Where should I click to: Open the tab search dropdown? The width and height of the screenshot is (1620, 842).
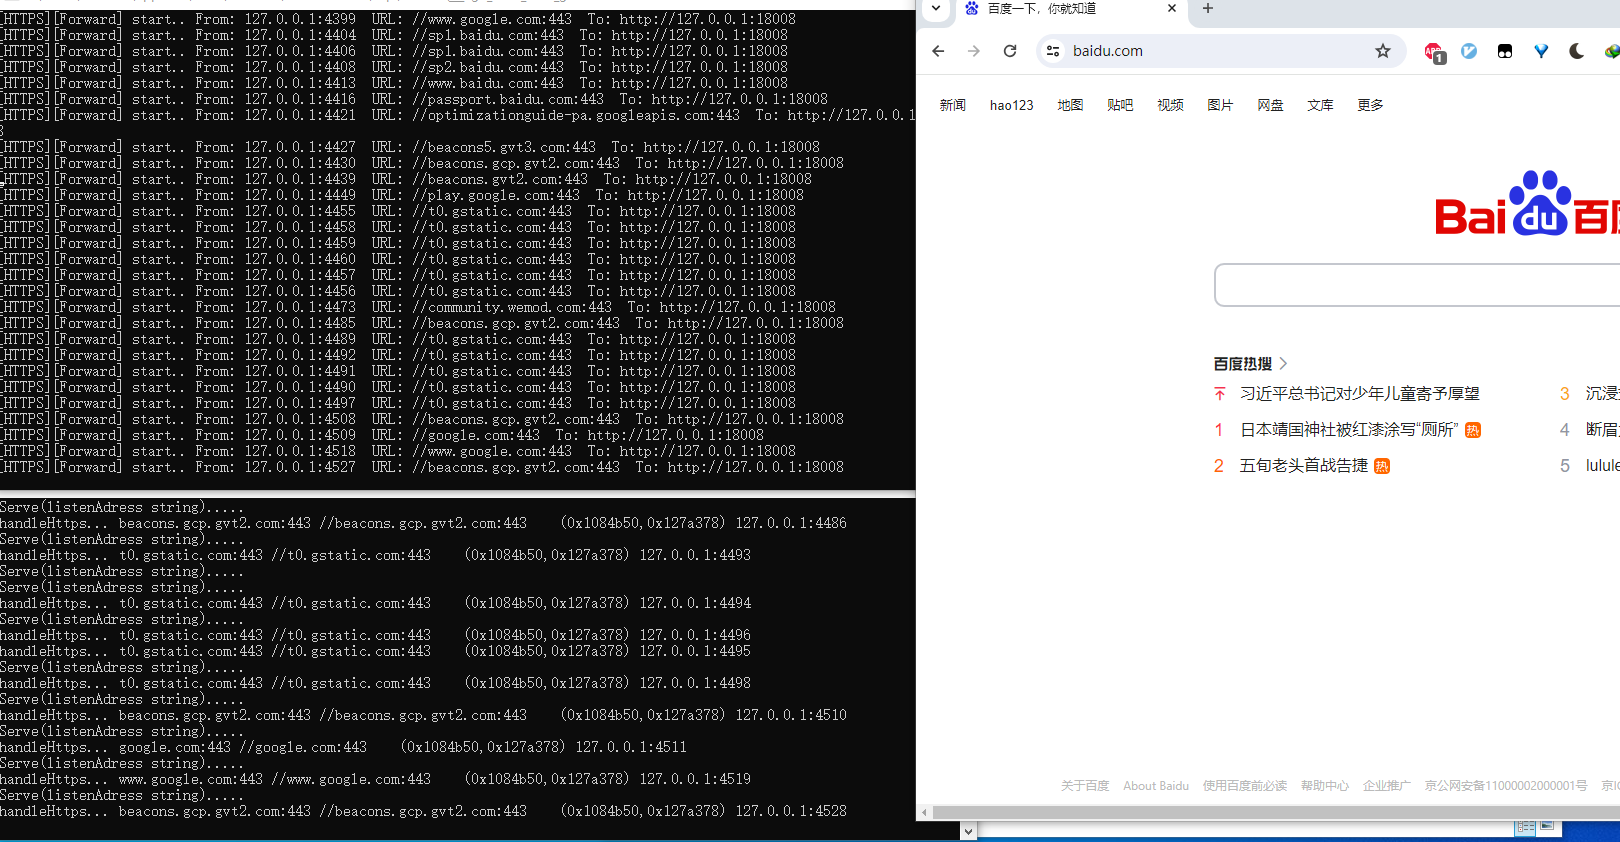click(935, 8)
